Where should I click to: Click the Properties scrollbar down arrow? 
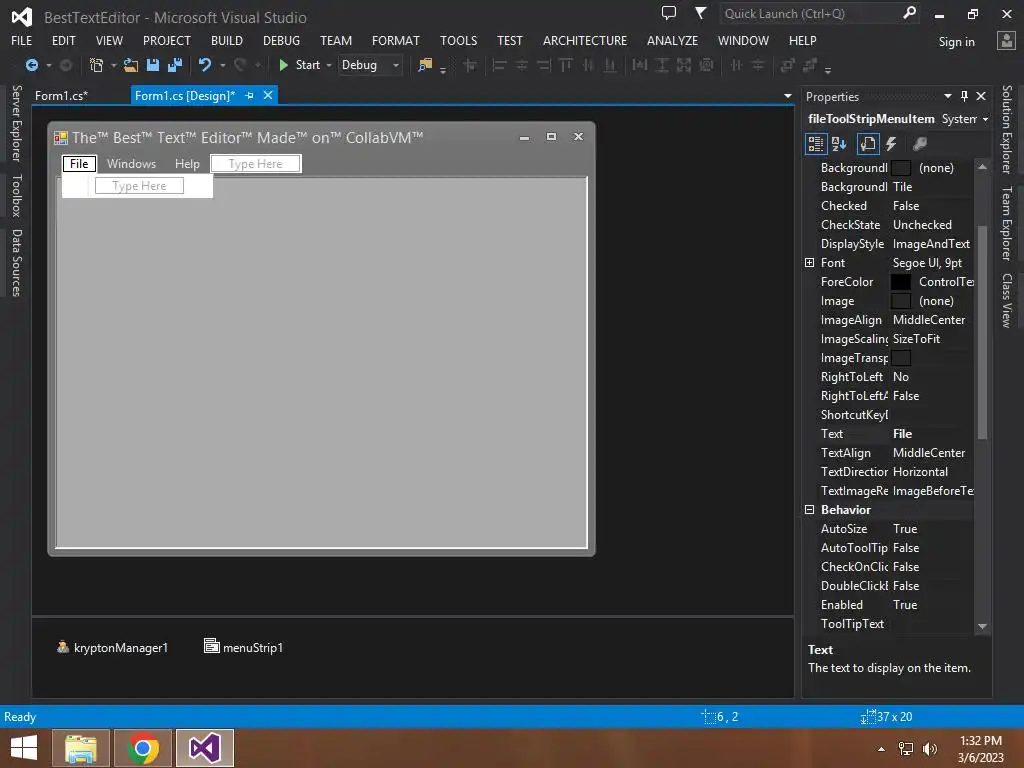coord(982,626)
